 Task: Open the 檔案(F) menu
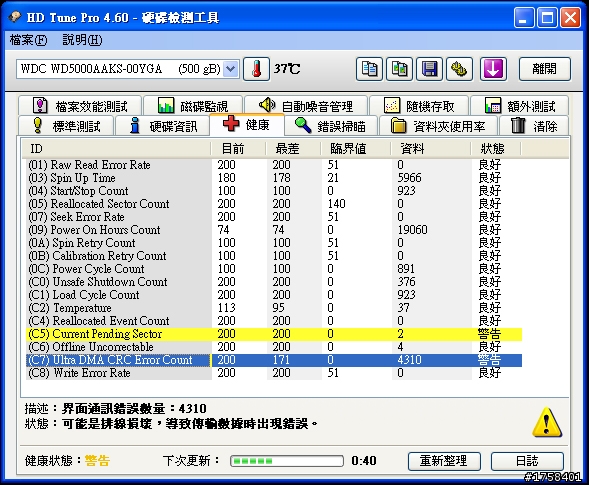tap(29, 40)
